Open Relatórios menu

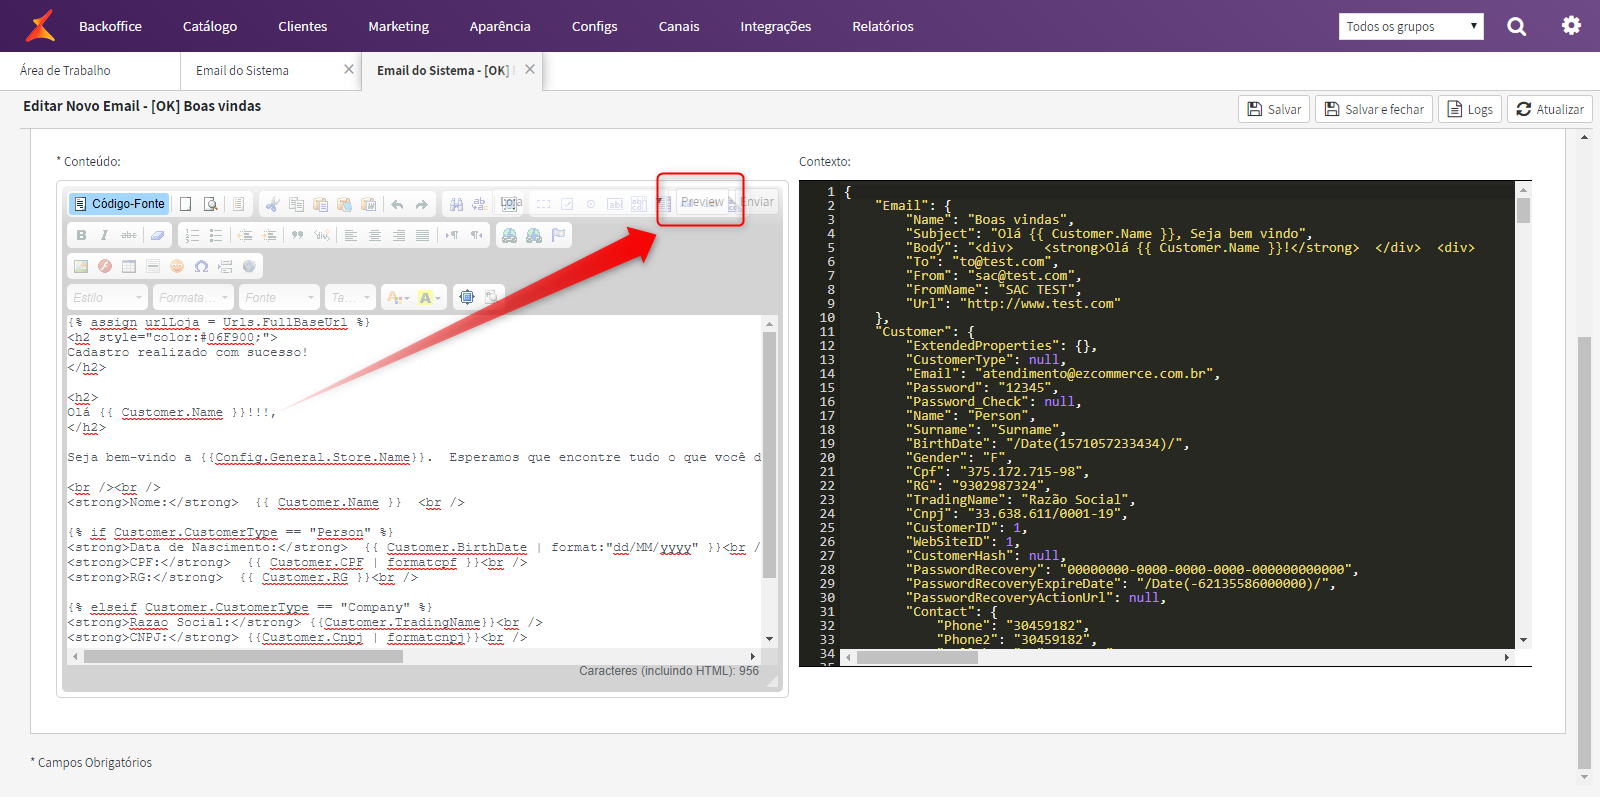tap(883, 26)
